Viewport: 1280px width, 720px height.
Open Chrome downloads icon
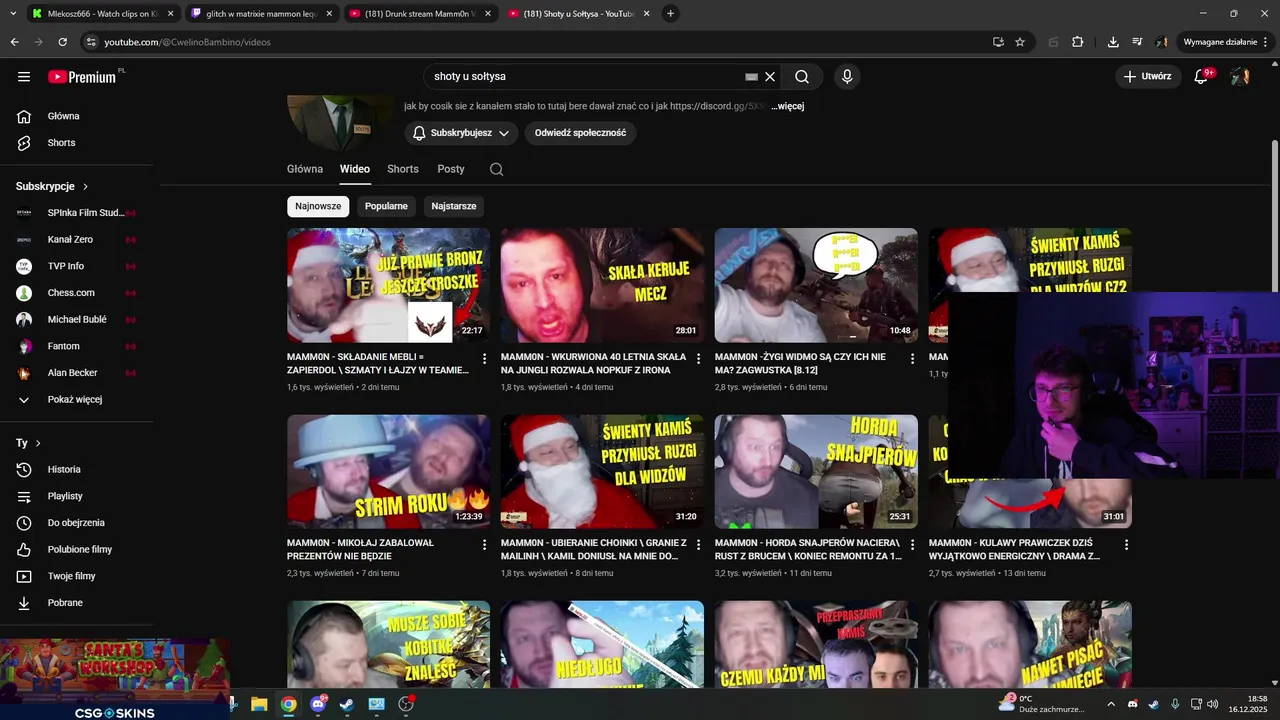1113,42
